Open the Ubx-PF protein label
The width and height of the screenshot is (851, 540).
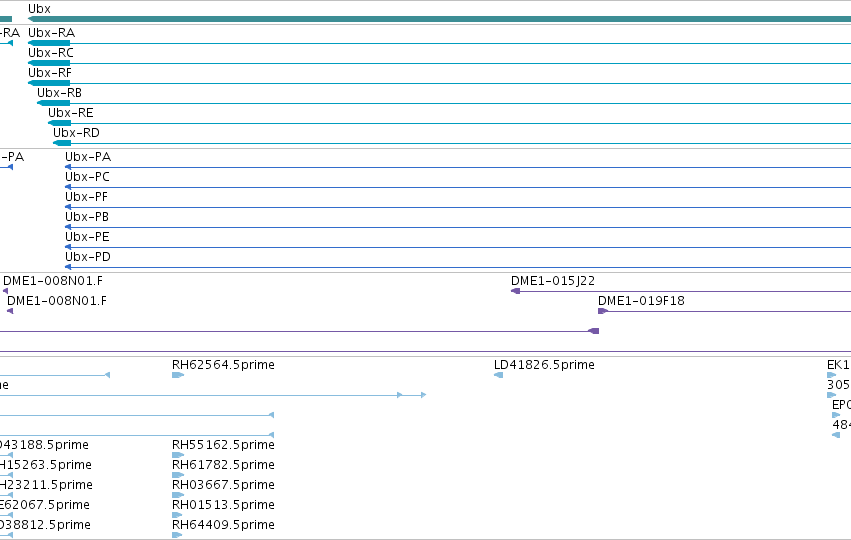[86, 197]
